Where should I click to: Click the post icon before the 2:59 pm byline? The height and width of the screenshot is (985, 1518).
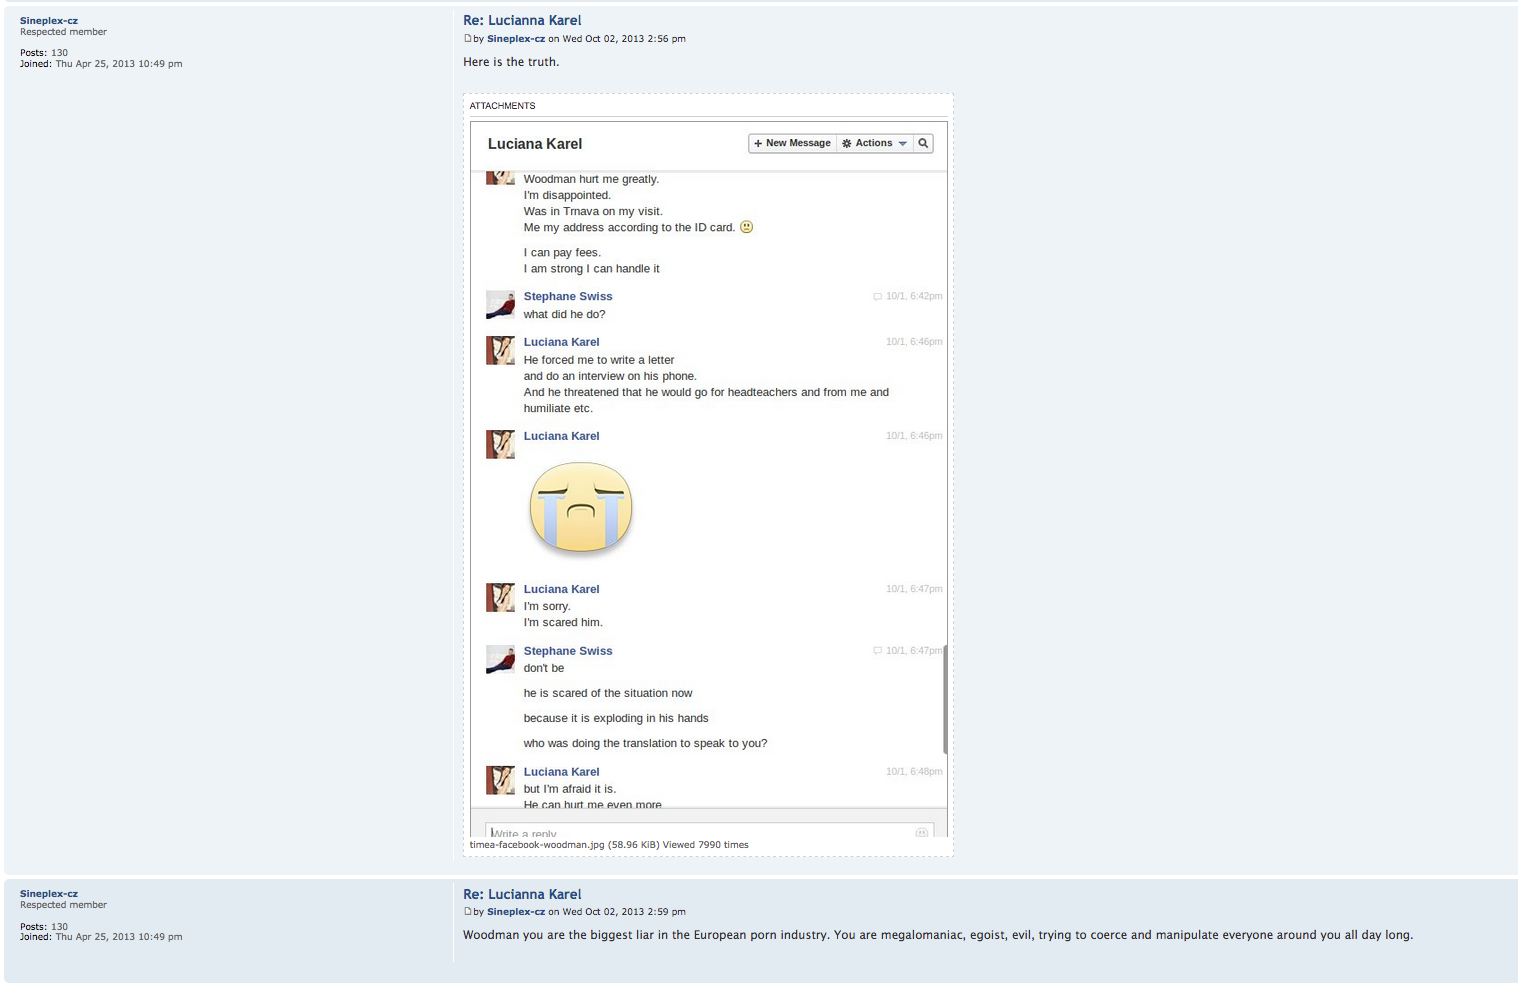point(467,912)
